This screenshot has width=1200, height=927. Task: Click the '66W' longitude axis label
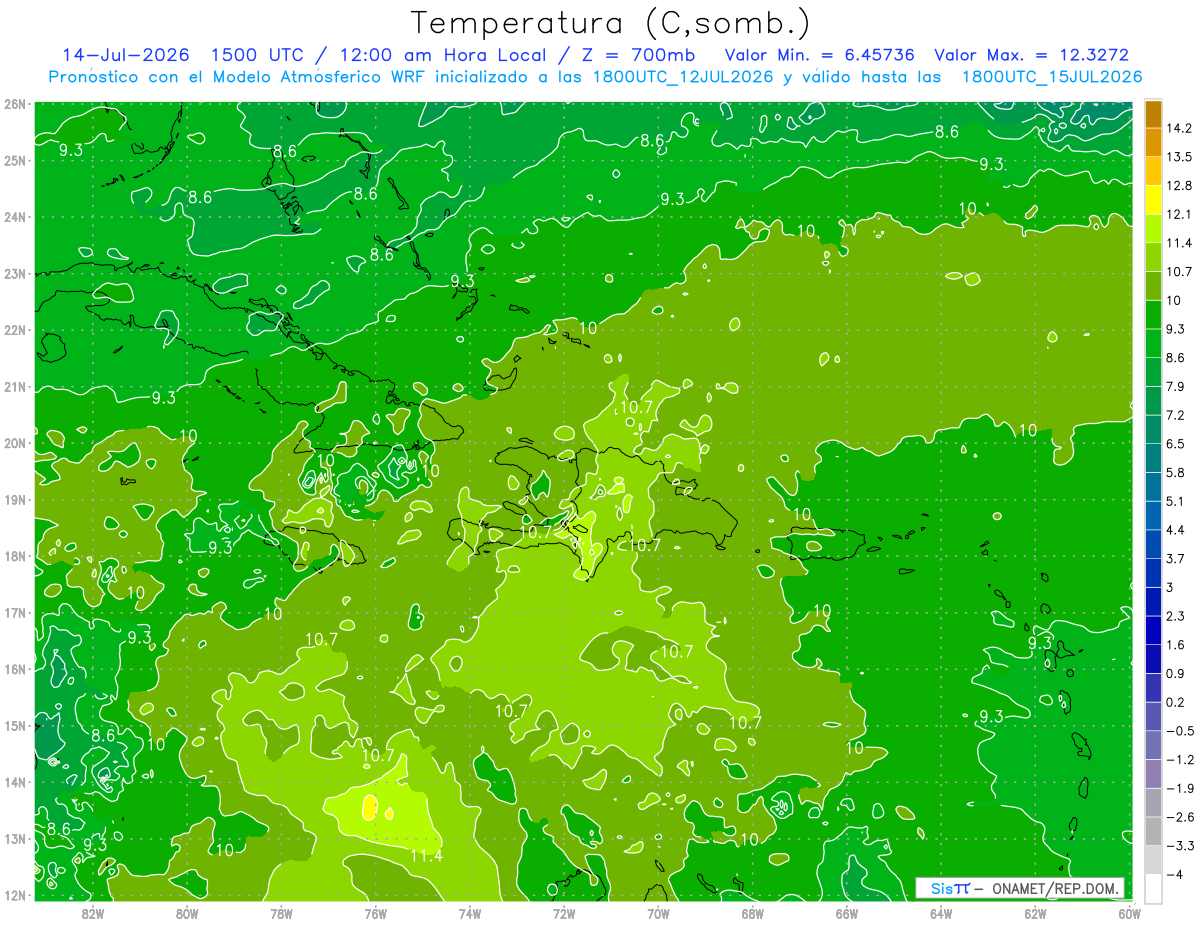(x=846, y=912)
